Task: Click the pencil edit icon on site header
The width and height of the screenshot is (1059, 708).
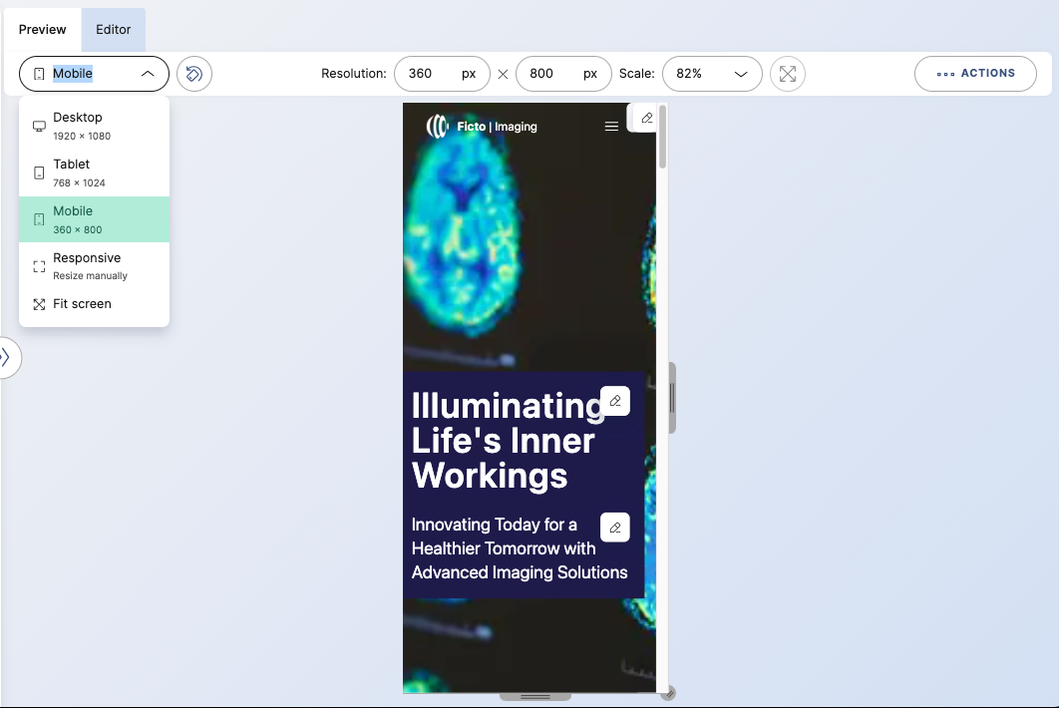Action: [646, 118]
